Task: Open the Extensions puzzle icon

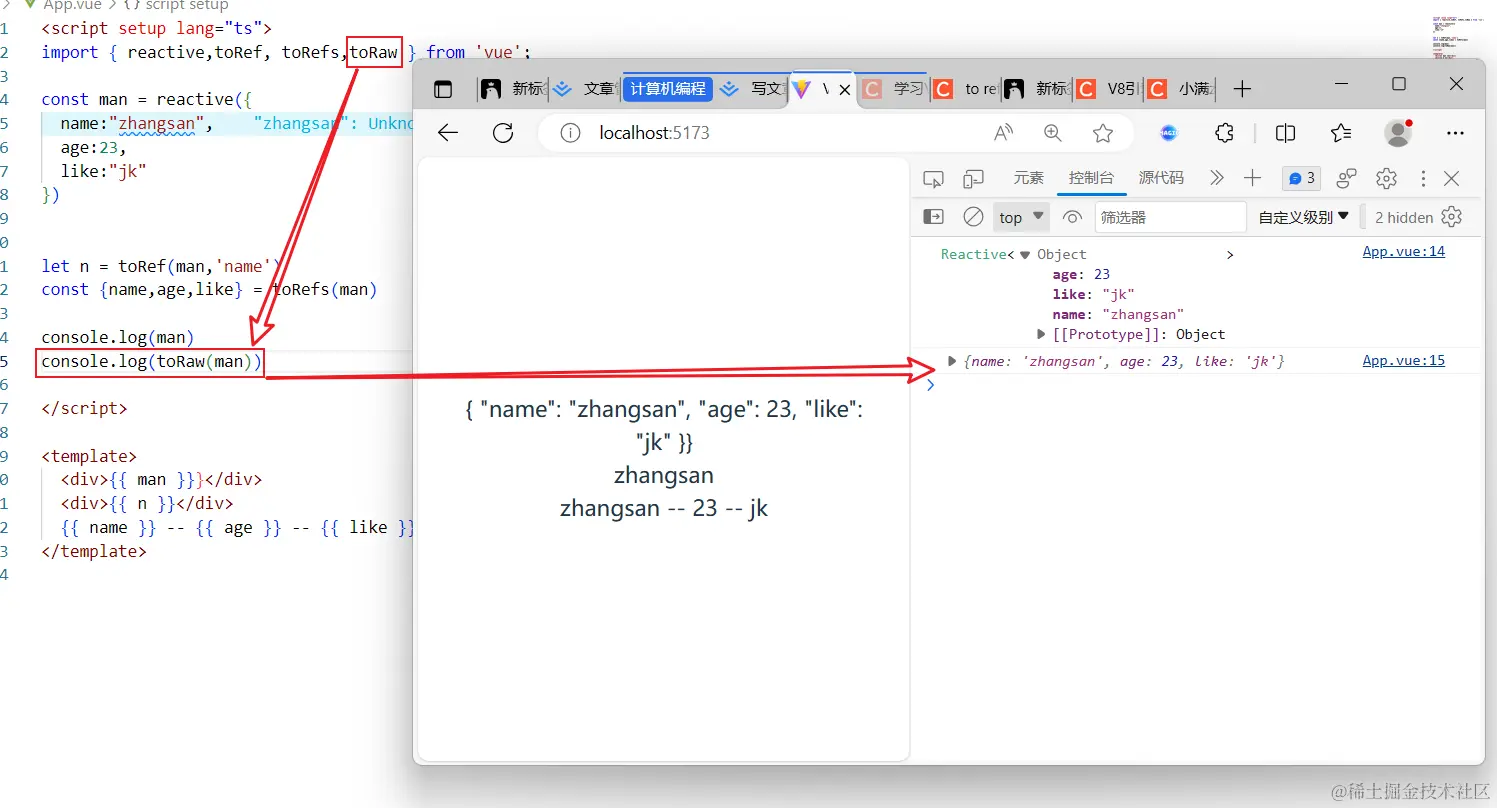Action: click(x=1224, y=133)
